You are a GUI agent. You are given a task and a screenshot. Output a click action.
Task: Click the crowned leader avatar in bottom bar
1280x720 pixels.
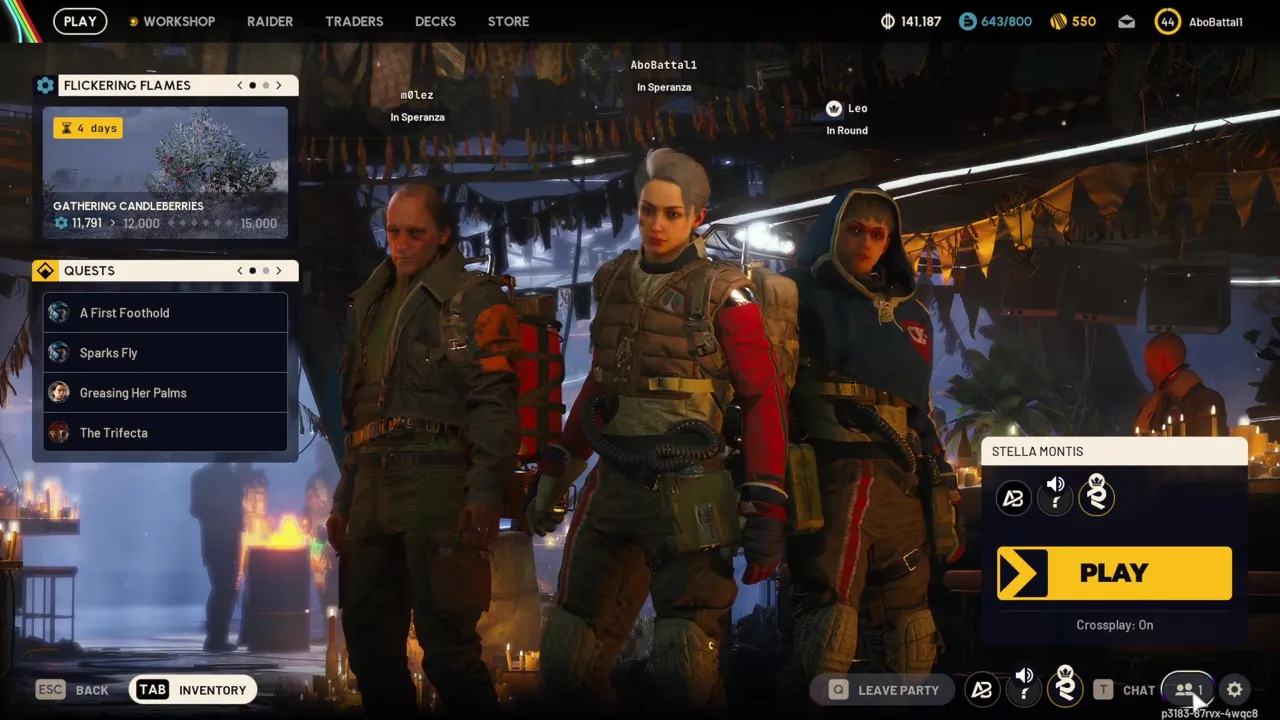click(1065, 686)
